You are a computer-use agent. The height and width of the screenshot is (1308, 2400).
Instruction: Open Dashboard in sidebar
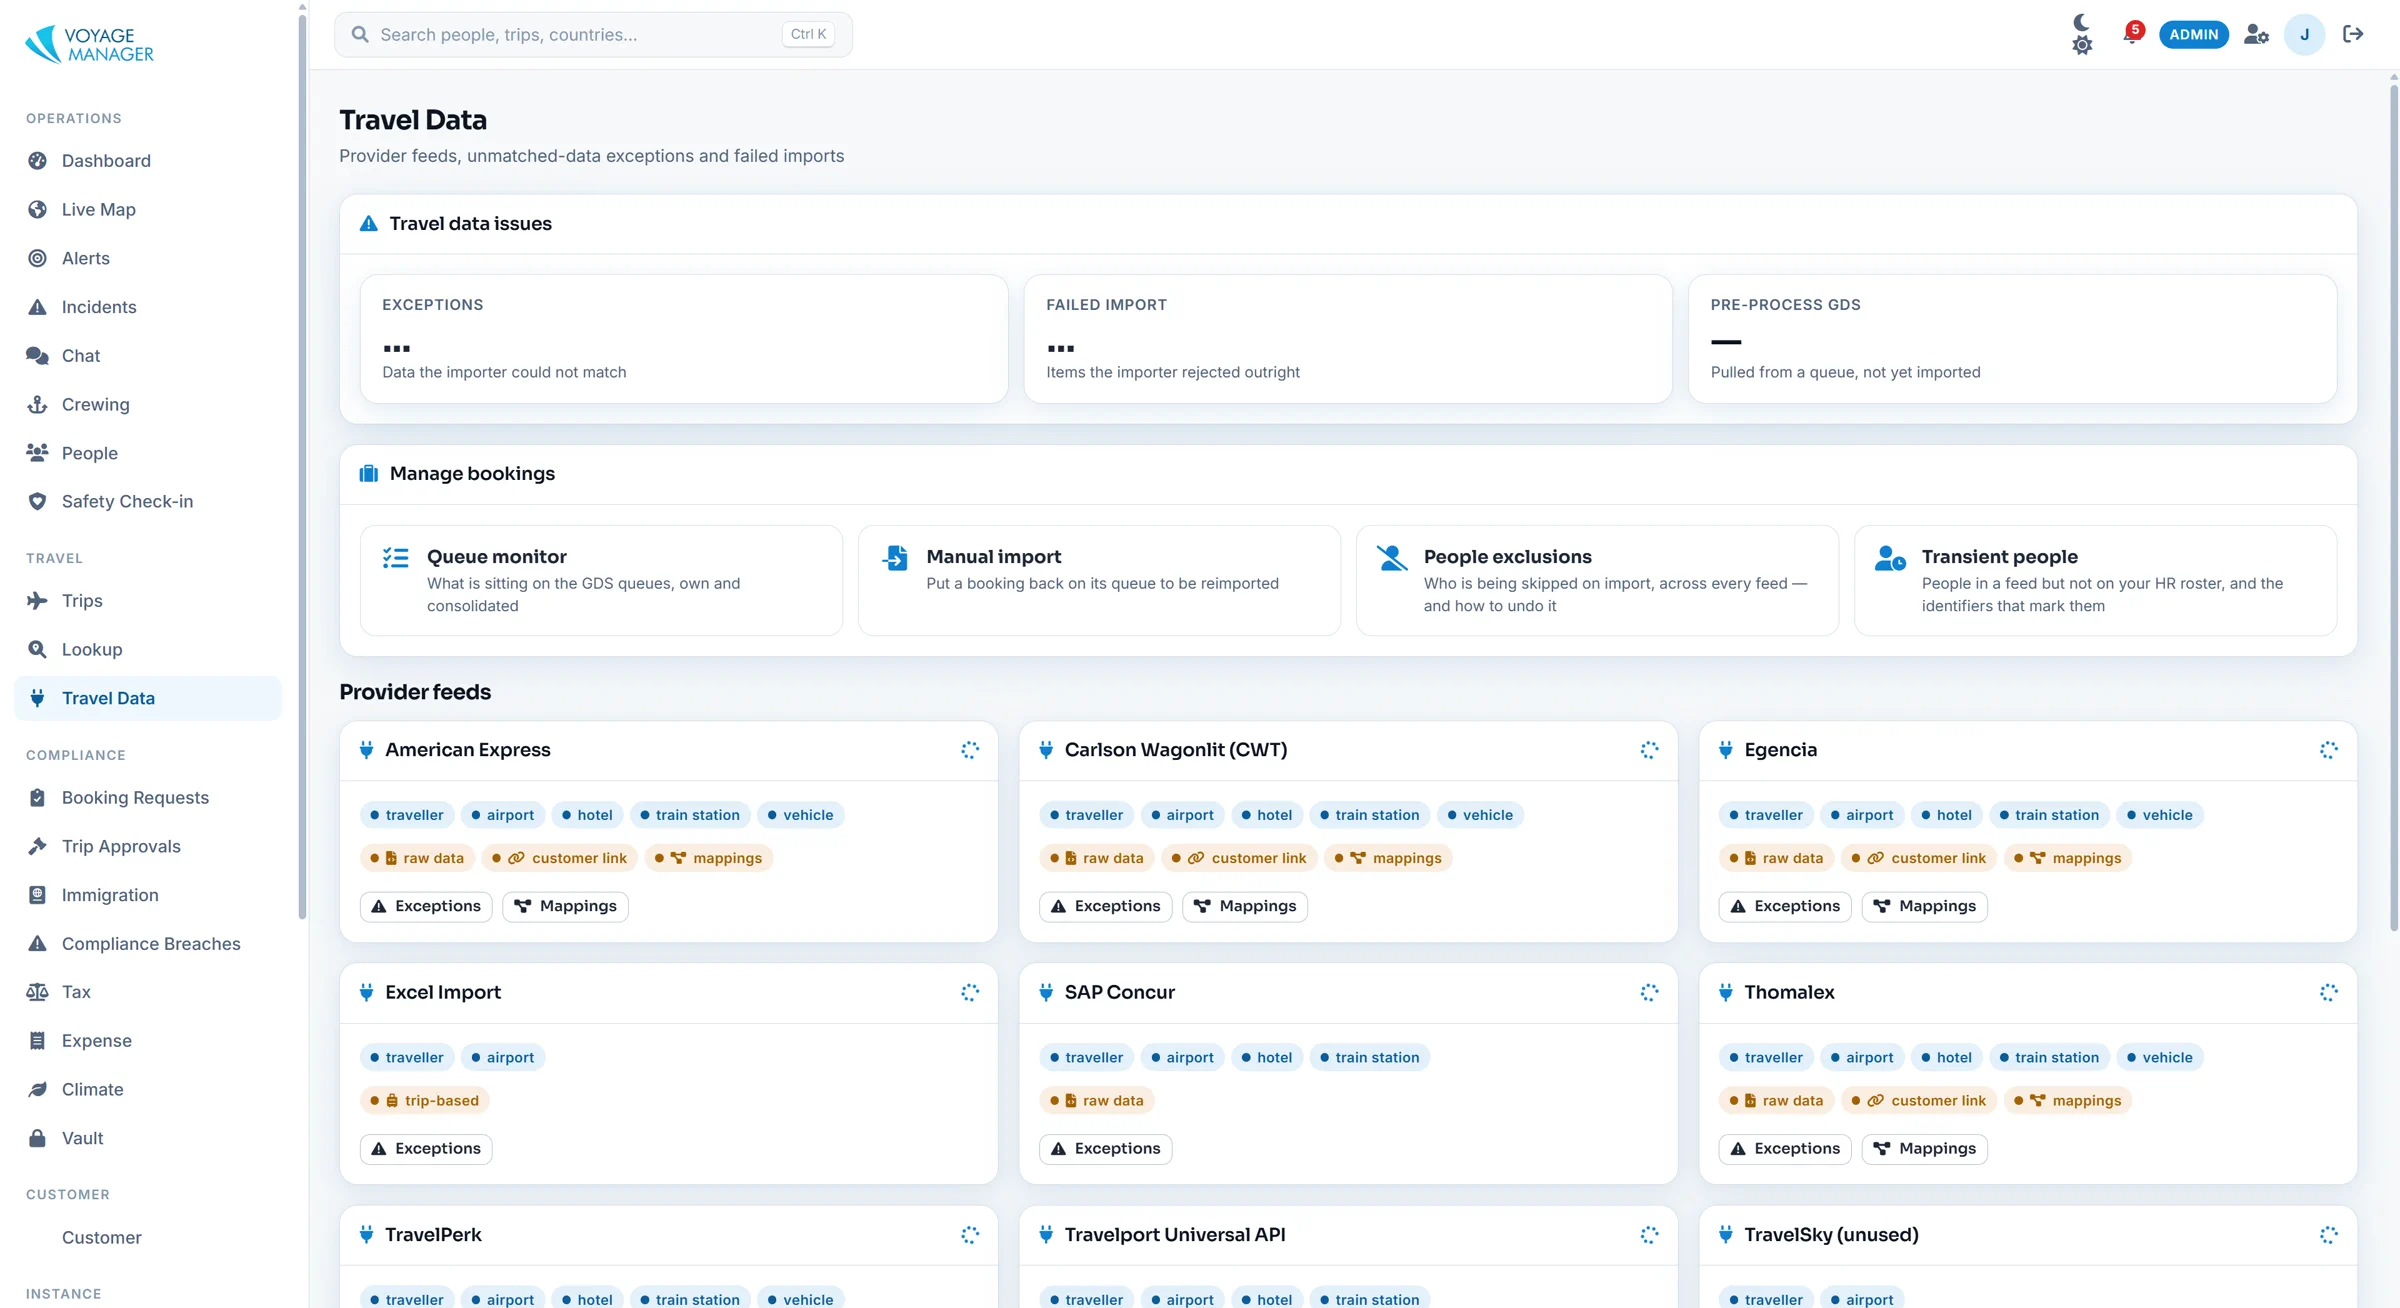148,161
